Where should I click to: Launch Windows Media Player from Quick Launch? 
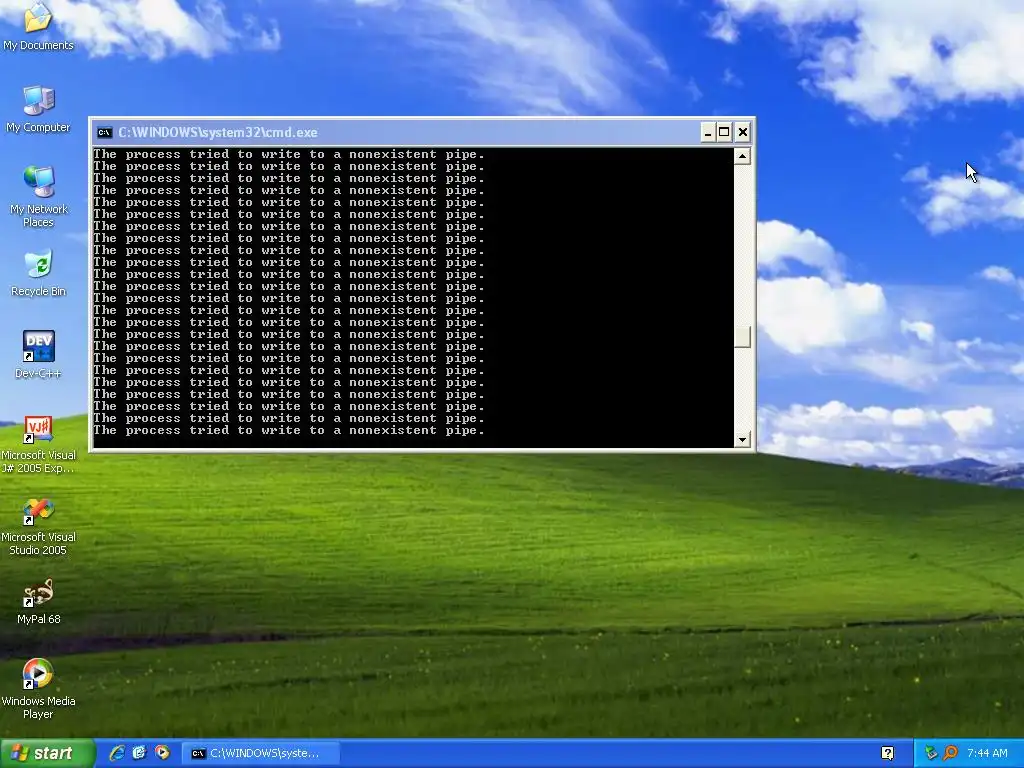pos(162,753)
